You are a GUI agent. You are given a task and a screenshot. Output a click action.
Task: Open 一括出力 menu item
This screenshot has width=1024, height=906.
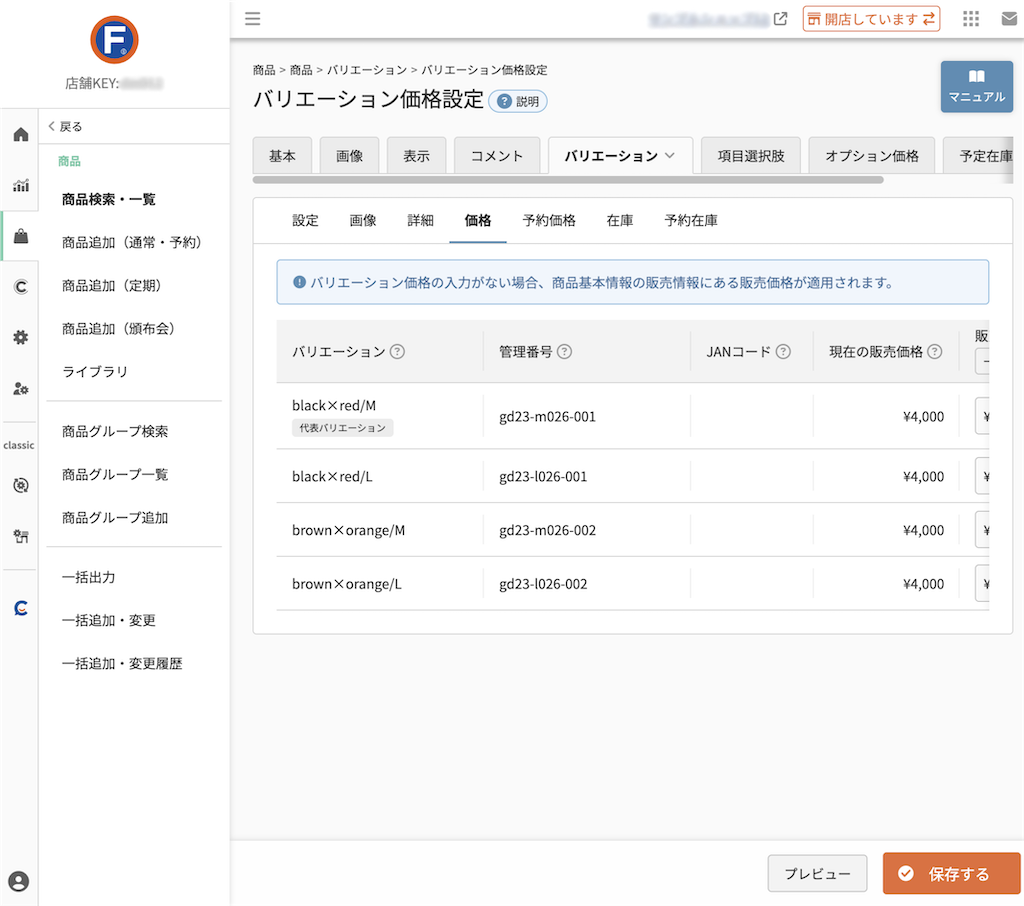88,577
